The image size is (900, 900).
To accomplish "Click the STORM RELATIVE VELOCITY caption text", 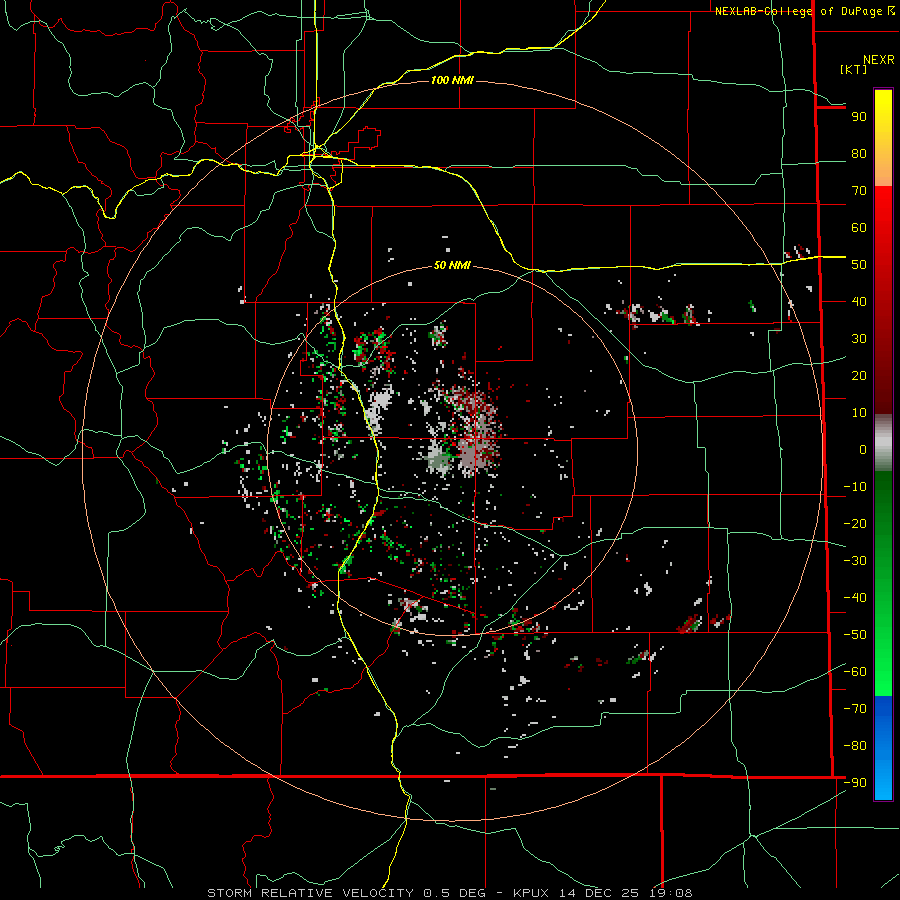I will coord(310,893).
